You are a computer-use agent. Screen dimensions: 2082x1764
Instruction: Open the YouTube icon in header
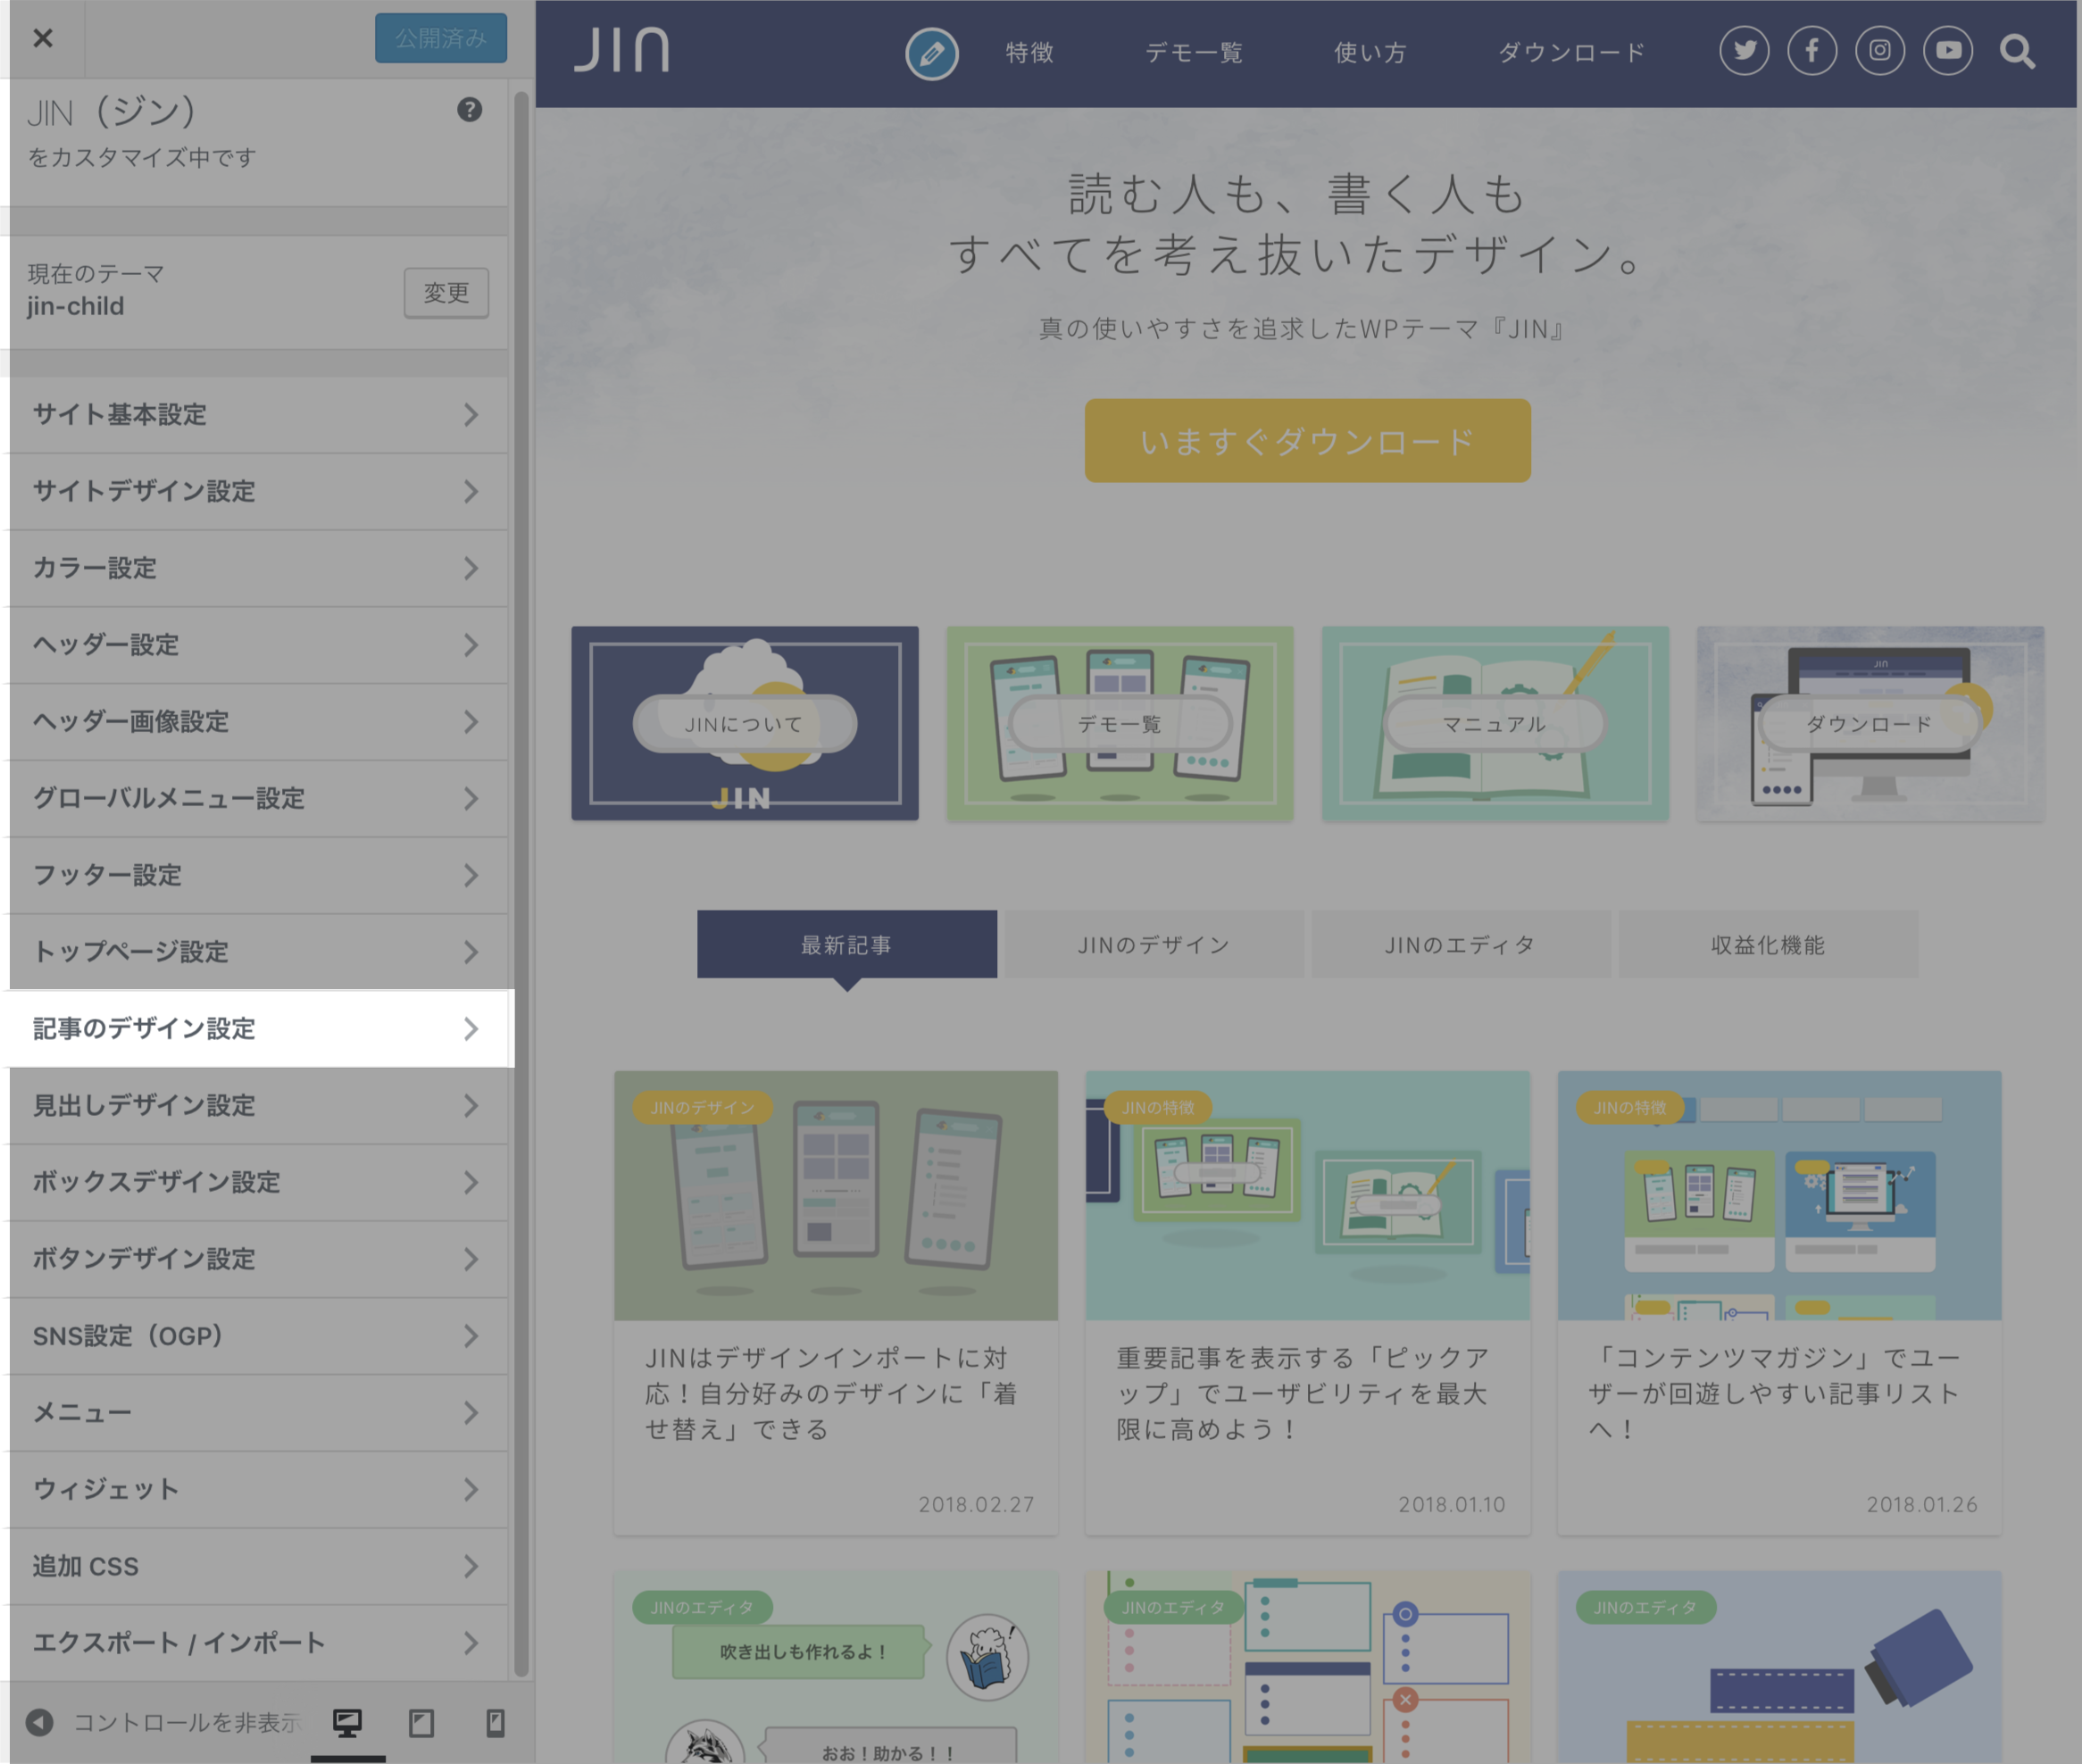coord(1948,51)
